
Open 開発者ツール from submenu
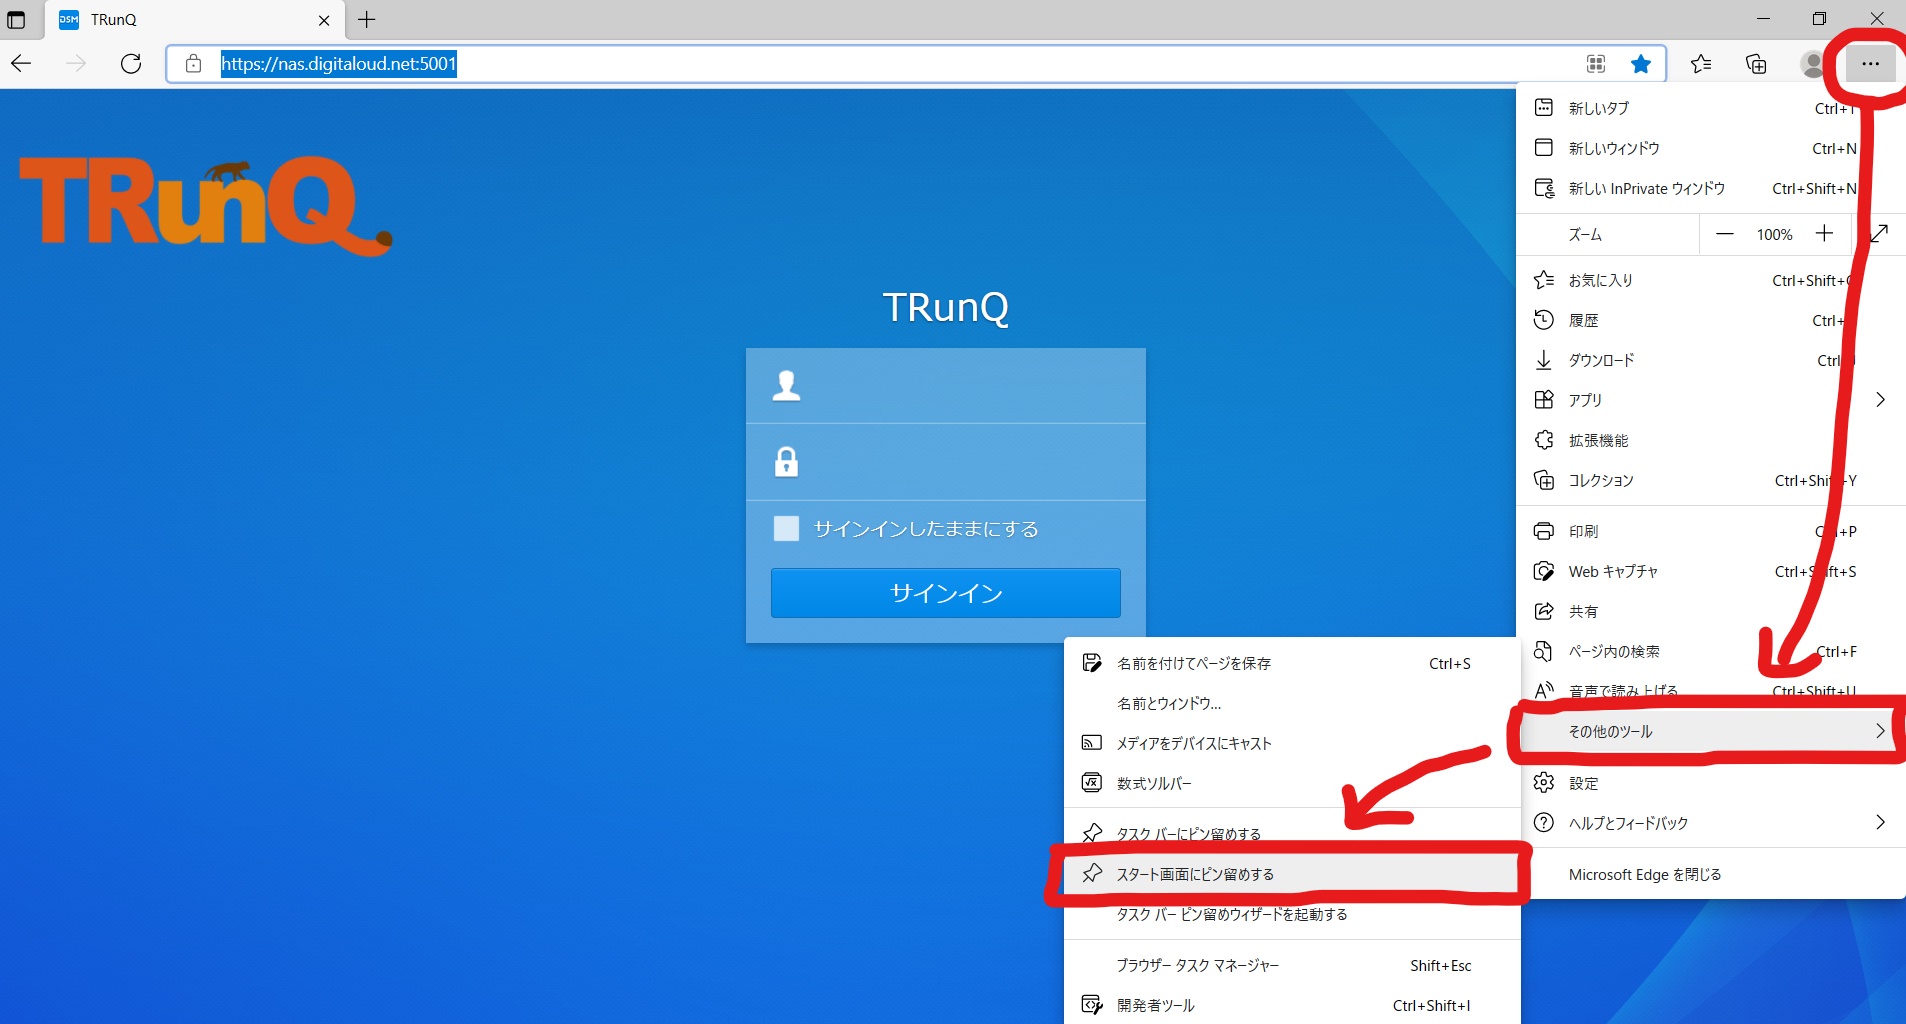[1292, 1005]
